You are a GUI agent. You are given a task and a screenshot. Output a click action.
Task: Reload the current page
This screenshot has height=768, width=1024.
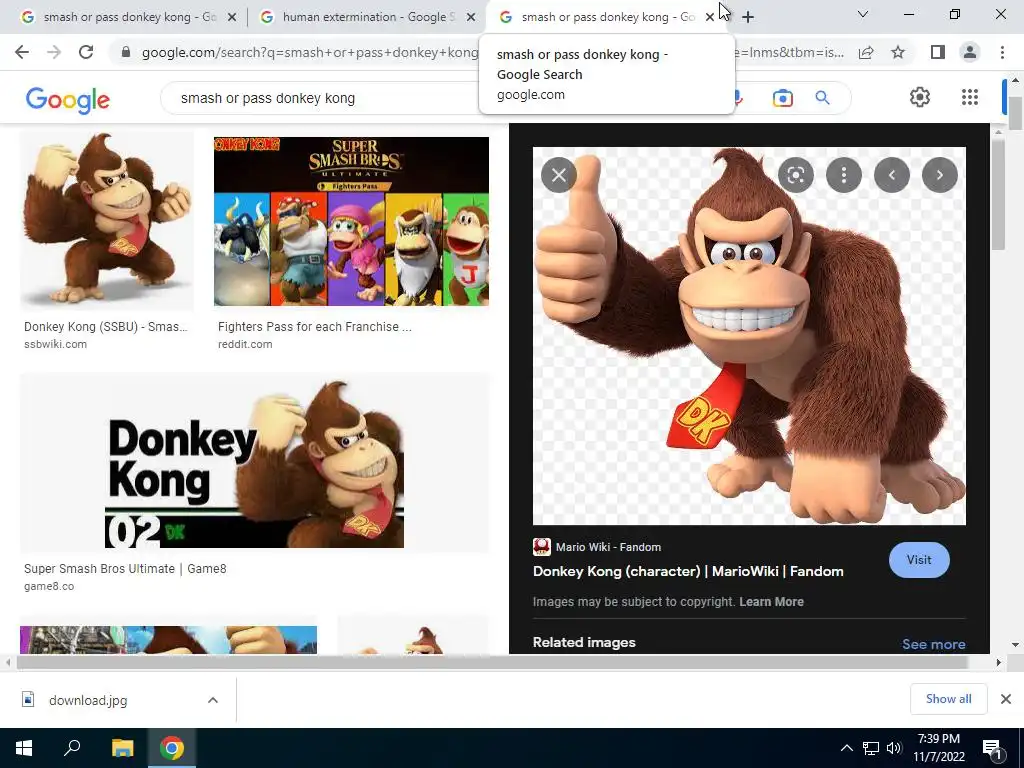point(86,52)
